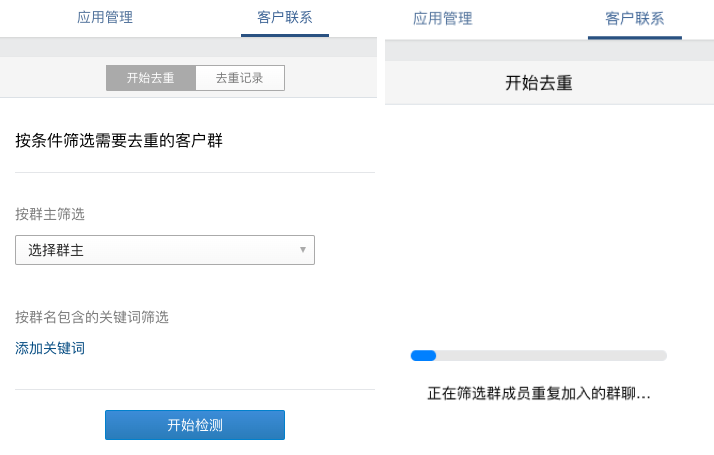Click the 按条件筛选需要去重的客户群 heading

(x=119, y=140)
